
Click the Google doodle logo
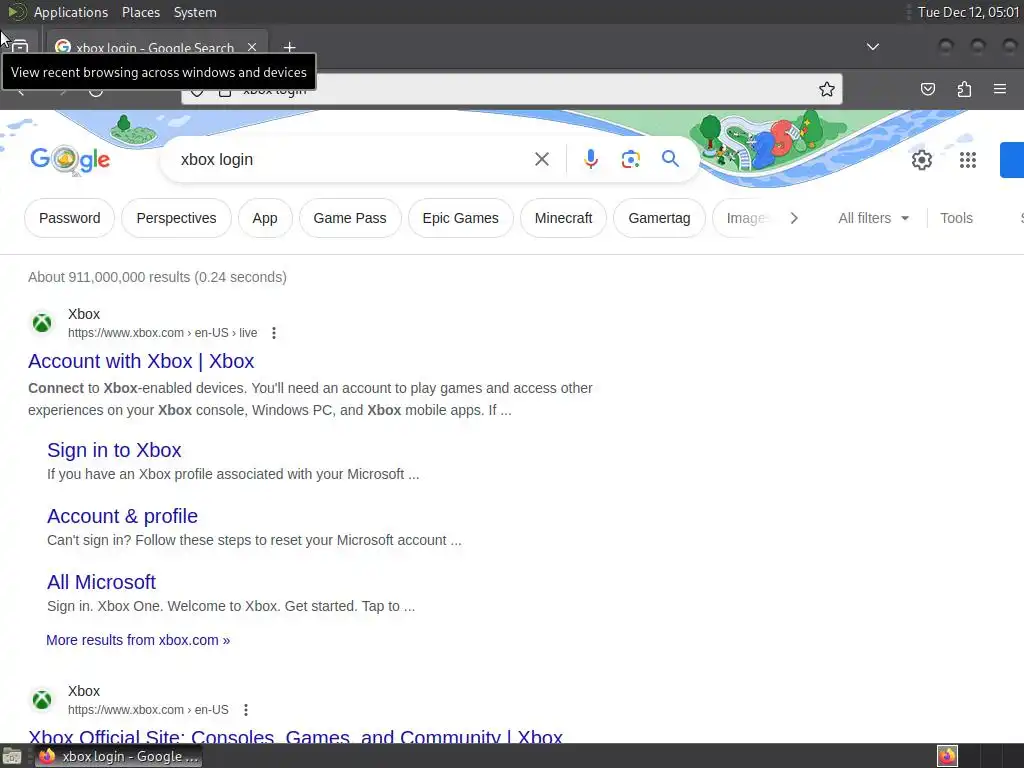tap(70, 159)
